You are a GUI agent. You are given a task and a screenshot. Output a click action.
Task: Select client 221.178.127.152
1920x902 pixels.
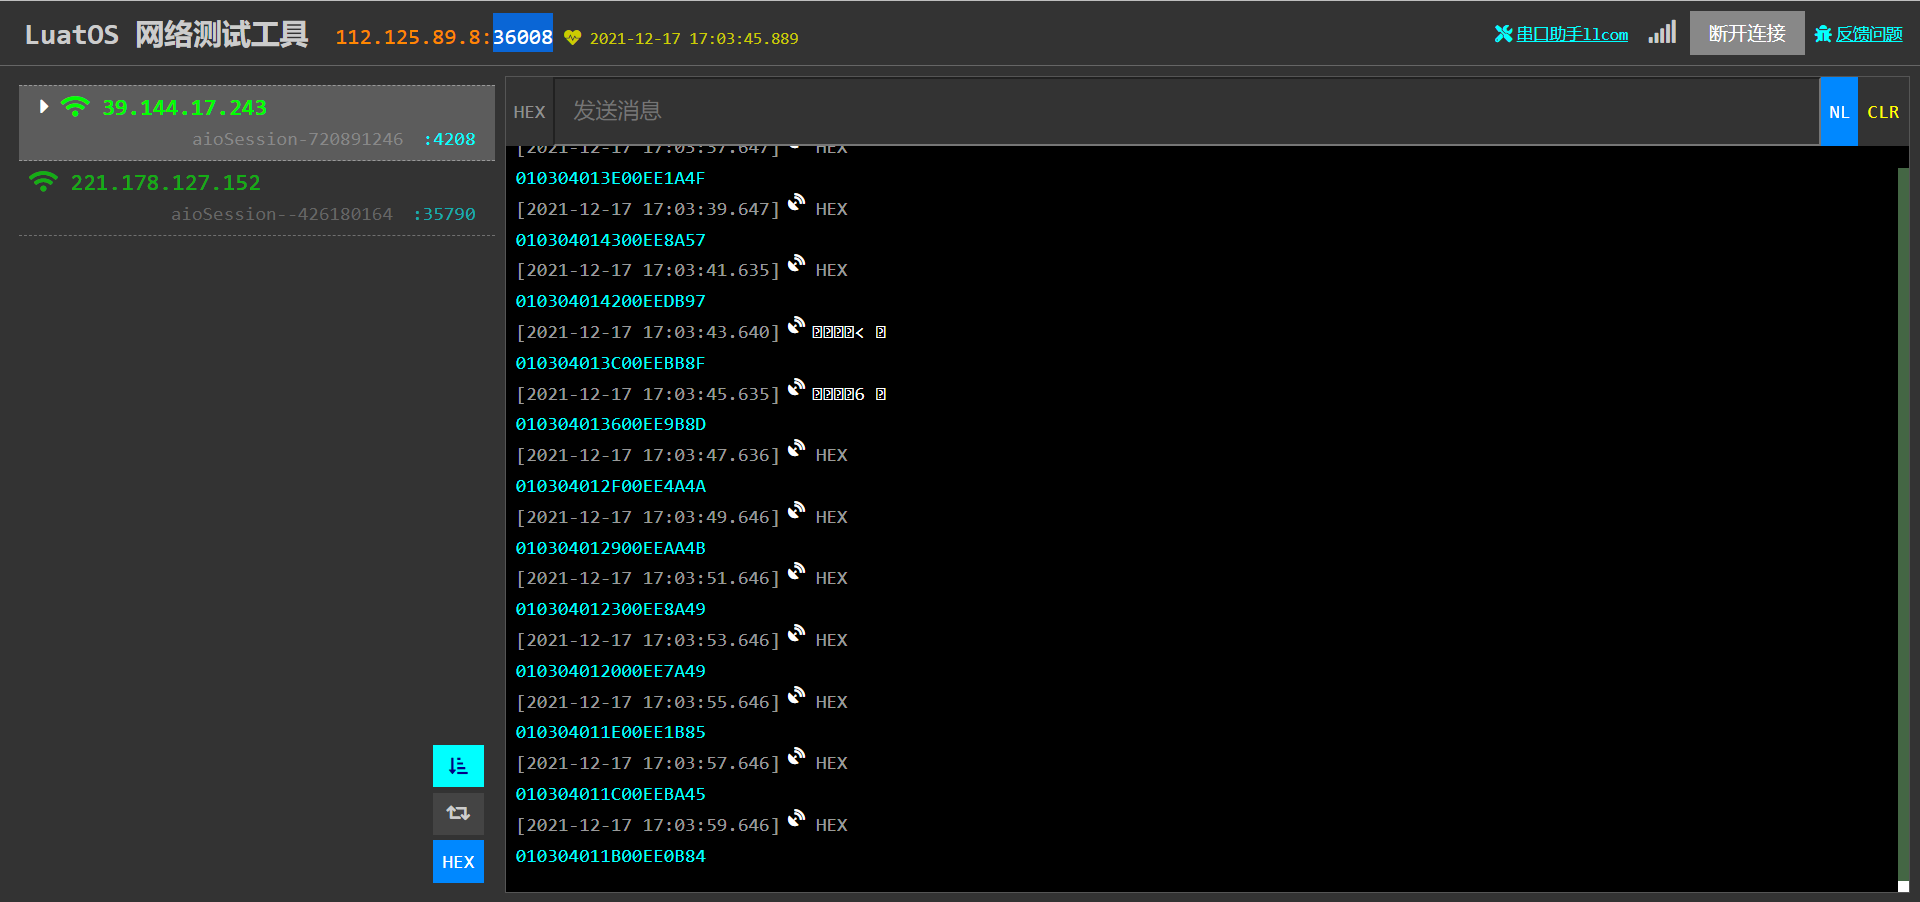pos(257,198)
